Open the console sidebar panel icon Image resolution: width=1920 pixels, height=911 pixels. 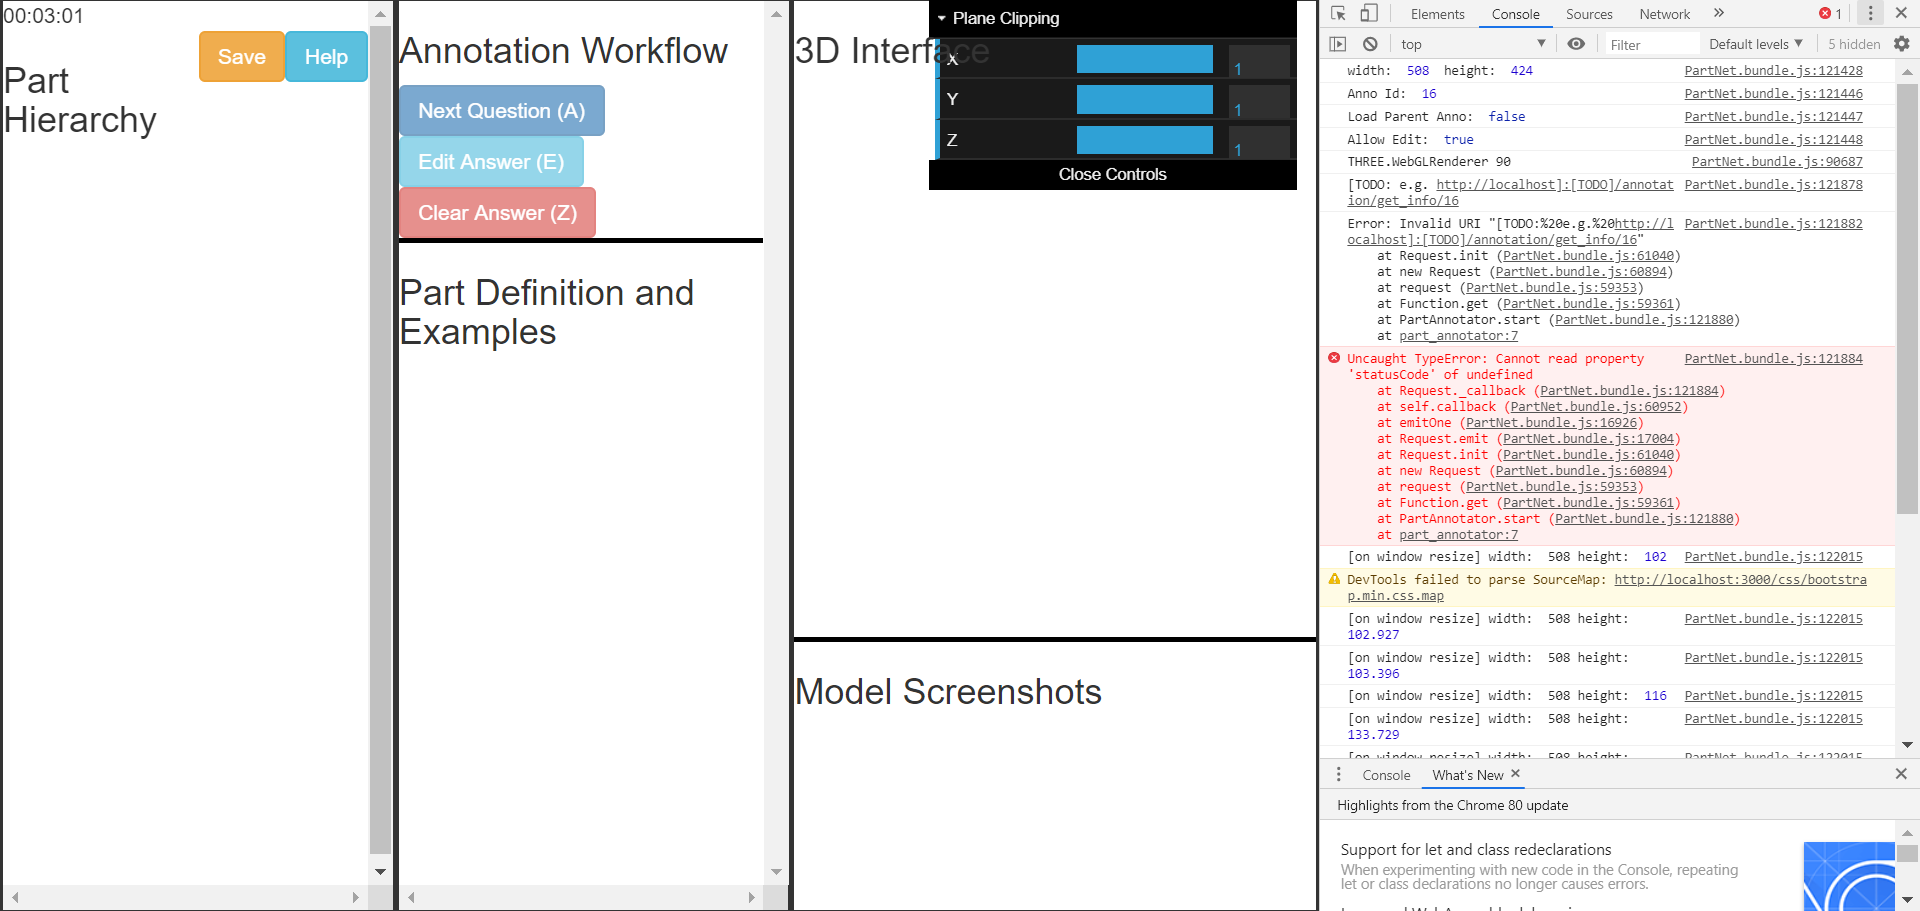click(x=1338, y=44)
